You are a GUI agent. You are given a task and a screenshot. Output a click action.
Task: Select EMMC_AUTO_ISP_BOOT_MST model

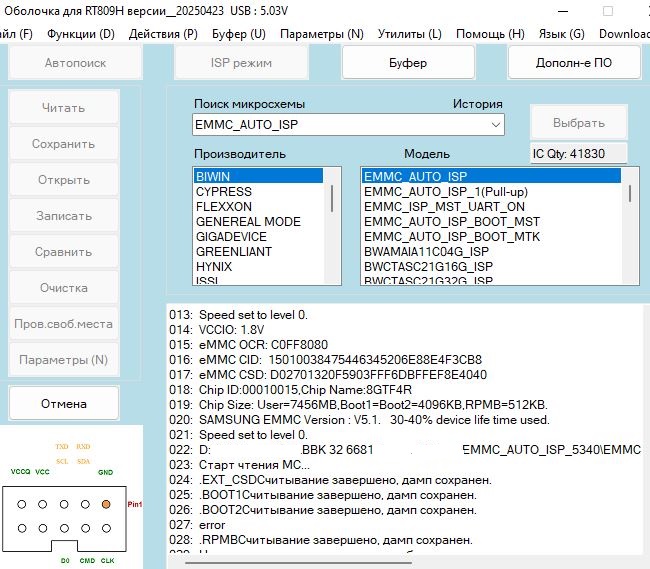[x=491, y=221]
